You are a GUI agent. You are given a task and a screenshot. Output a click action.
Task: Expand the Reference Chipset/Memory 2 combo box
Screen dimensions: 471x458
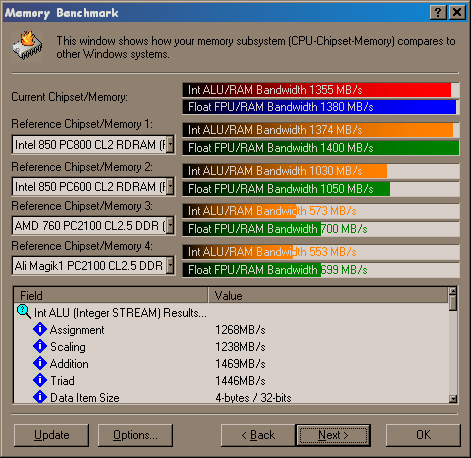pyautogui.click(x=170, y=186)
